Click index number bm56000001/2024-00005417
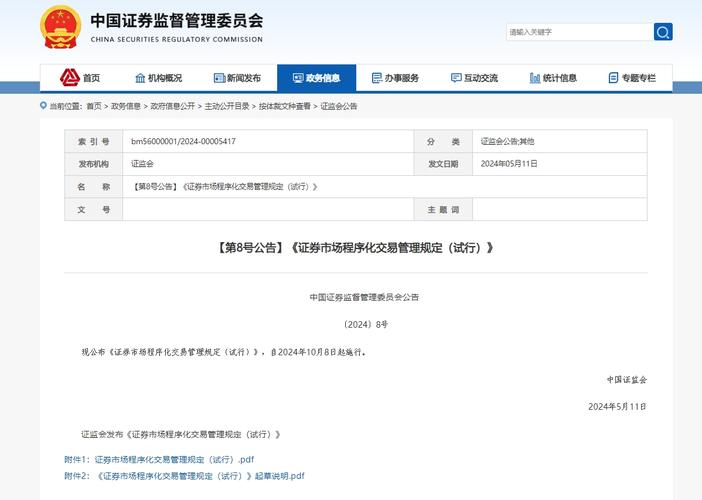702x500 pixels. click(x=183, y=141)
